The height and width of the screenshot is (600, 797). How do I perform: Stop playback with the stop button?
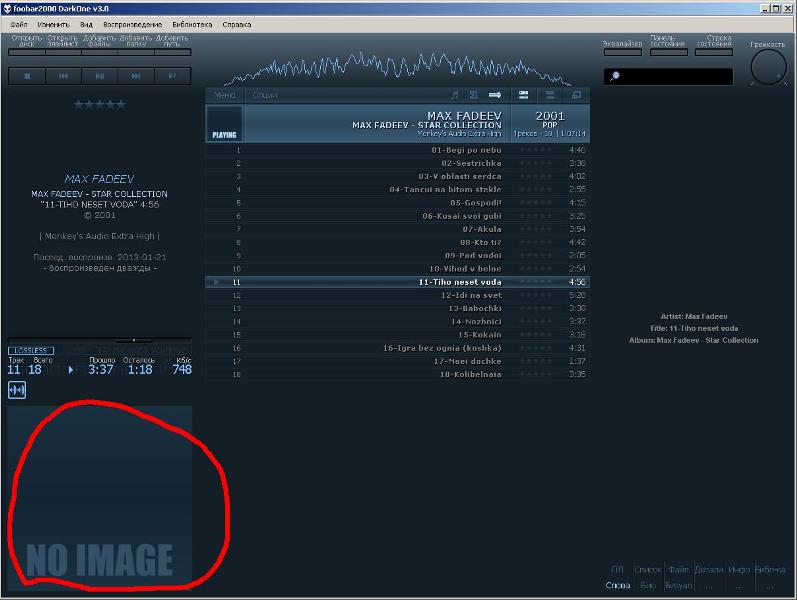click(x=27, y=76)
